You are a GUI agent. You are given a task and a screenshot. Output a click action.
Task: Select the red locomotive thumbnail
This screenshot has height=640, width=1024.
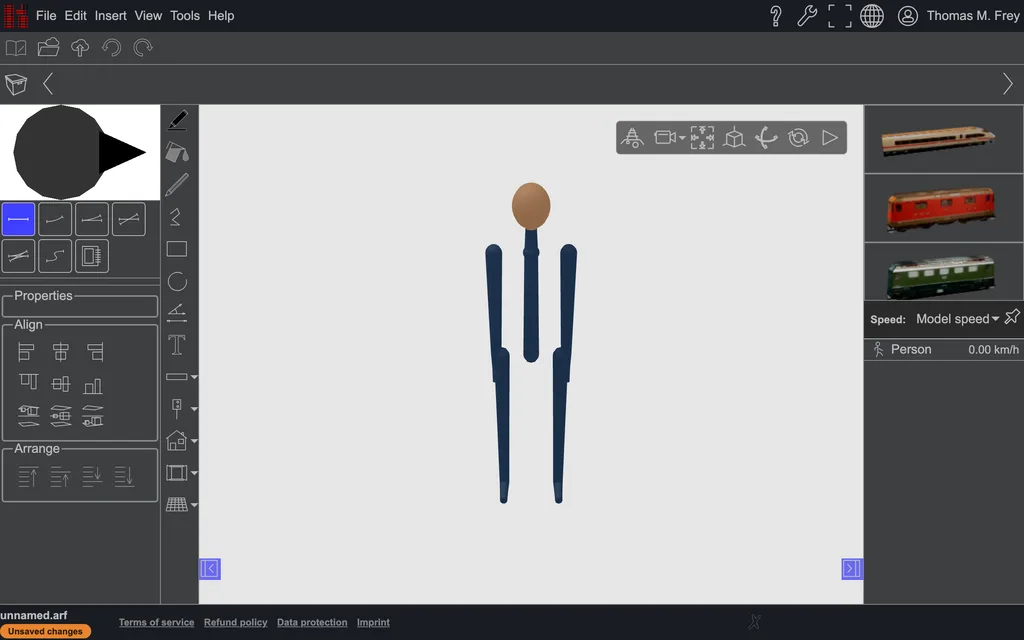[944, 208]
